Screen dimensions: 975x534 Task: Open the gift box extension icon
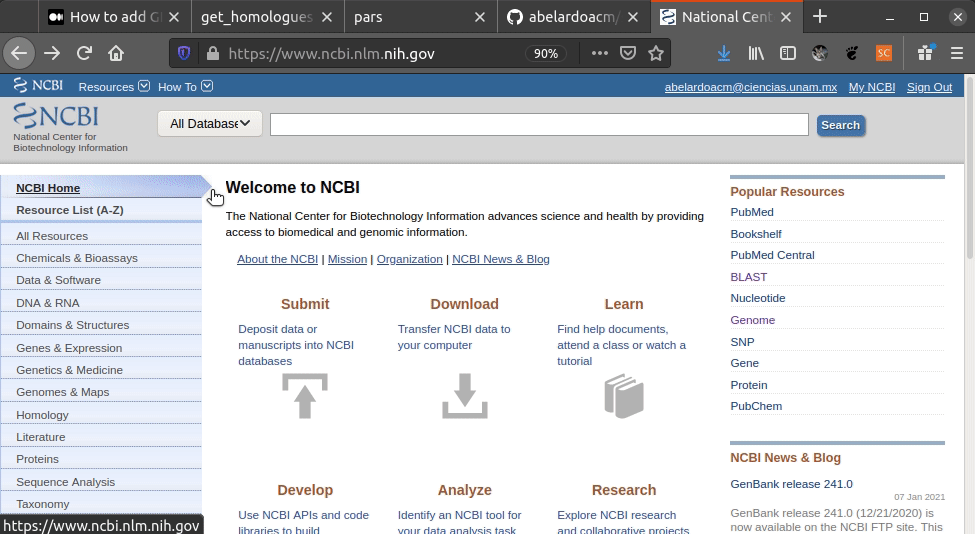coord(926,53)
